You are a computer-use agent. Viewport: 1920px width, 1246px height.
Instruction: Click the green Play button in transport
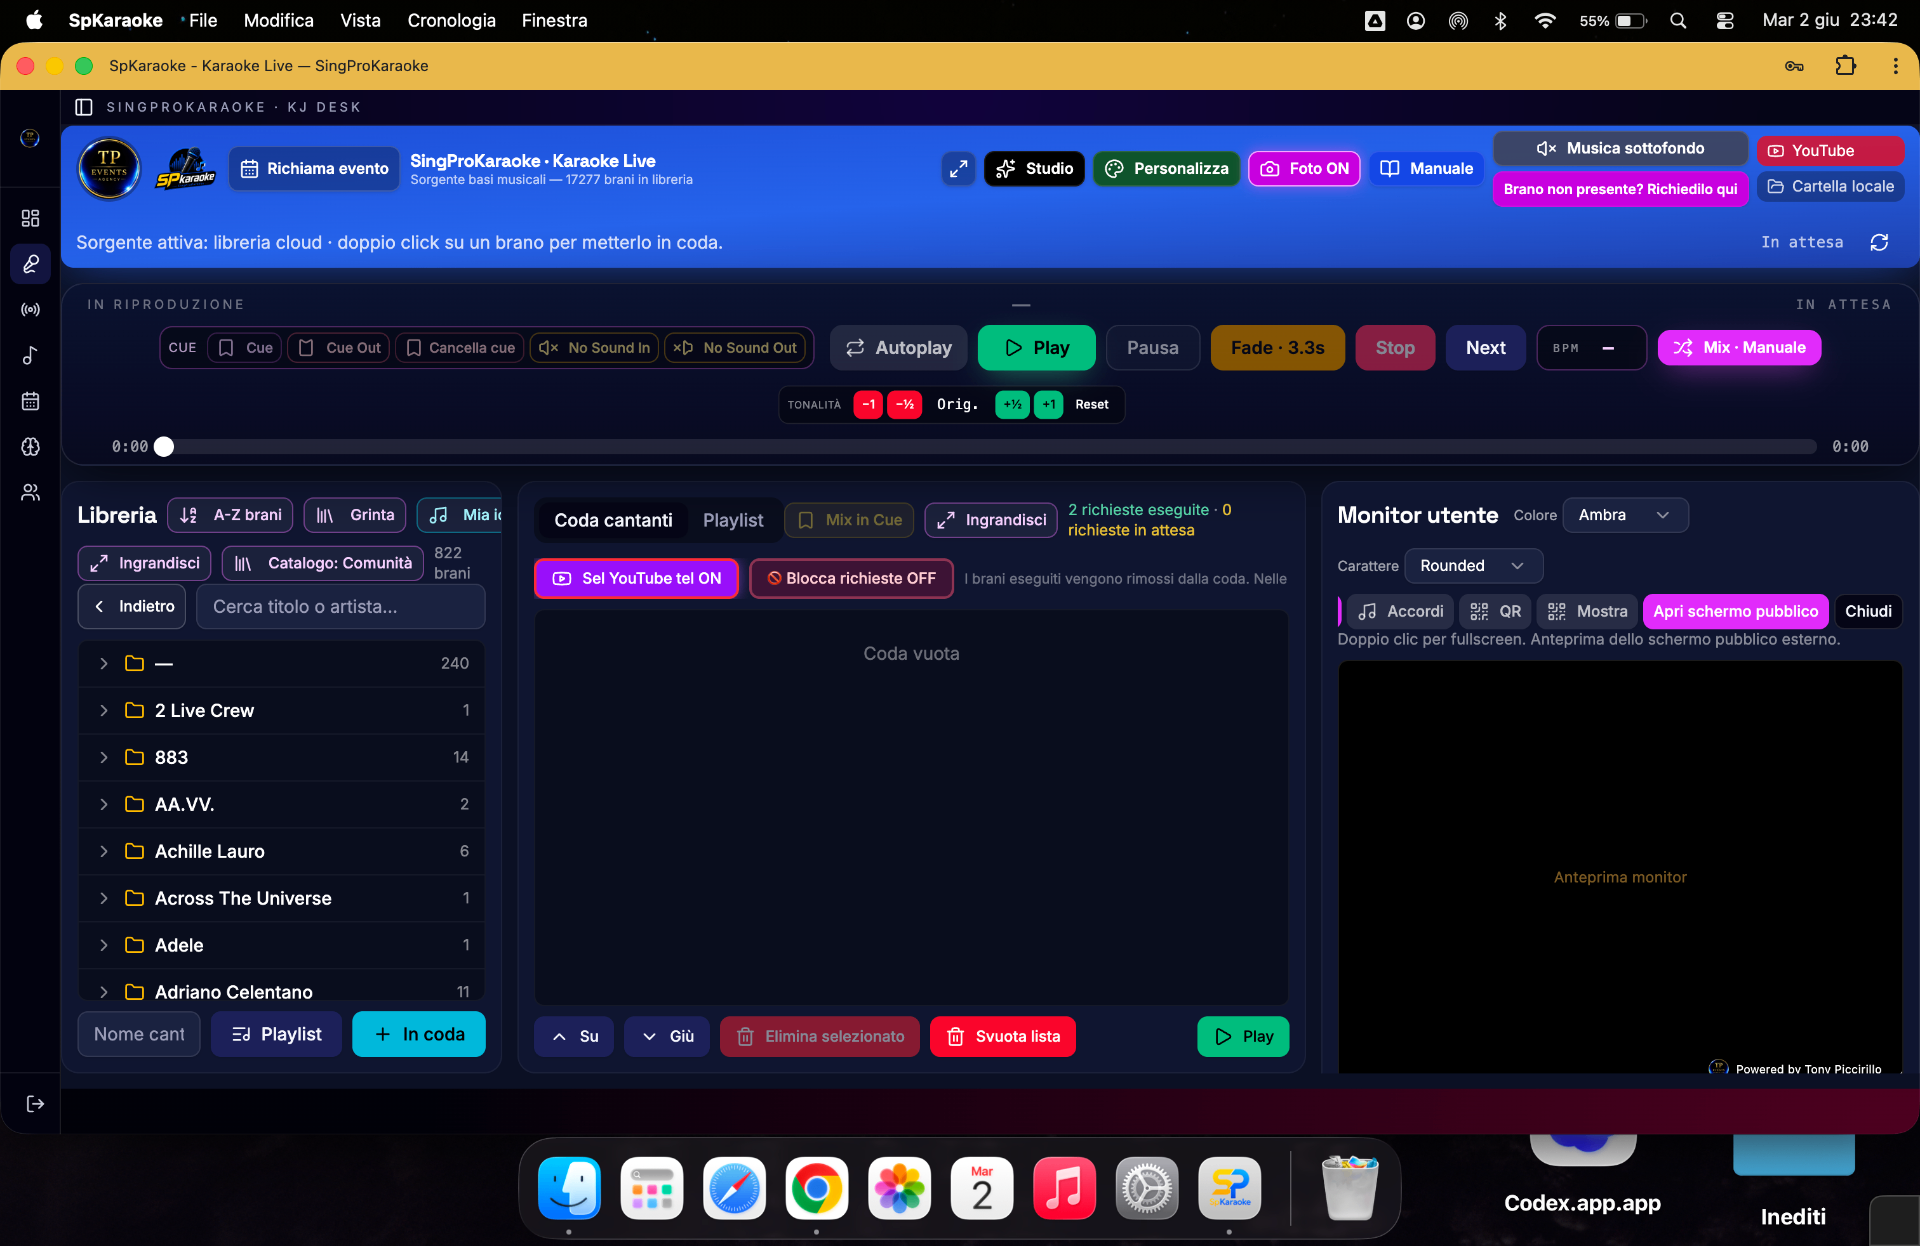click(x=1037, y=348)
